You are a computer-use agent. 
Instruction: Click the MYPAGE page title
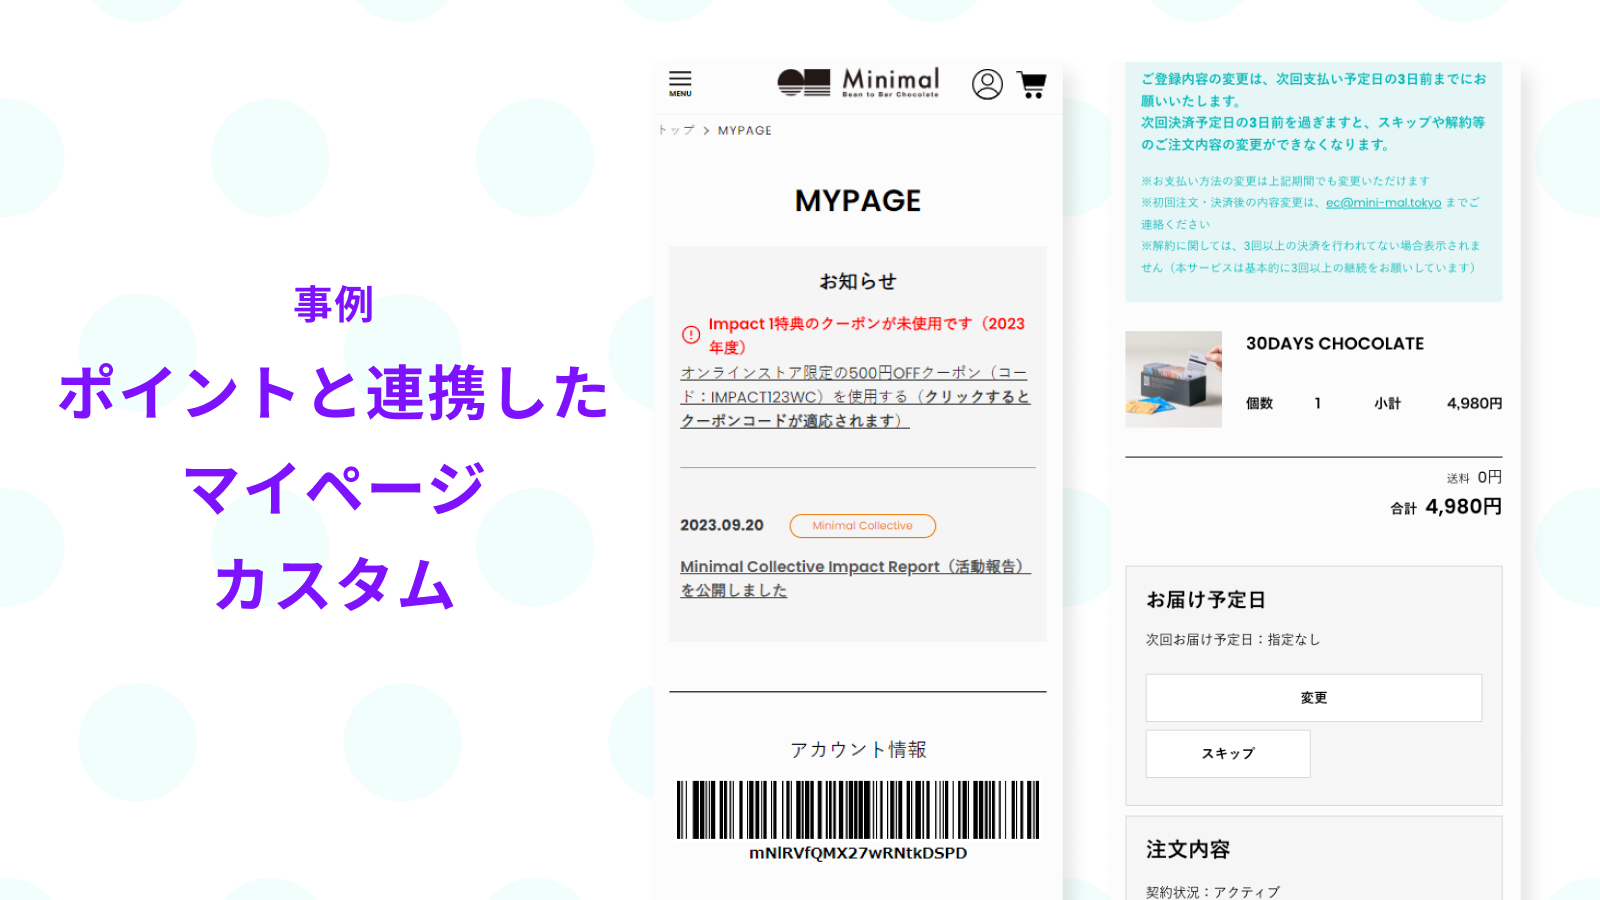click(858, 201)
